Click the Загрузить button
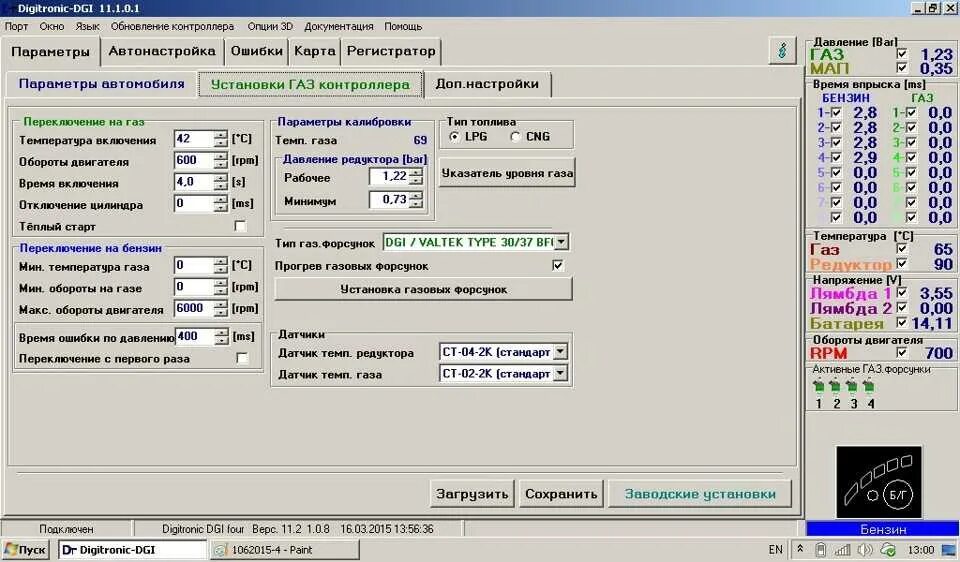Screen dimensions: 960x562 472,493
